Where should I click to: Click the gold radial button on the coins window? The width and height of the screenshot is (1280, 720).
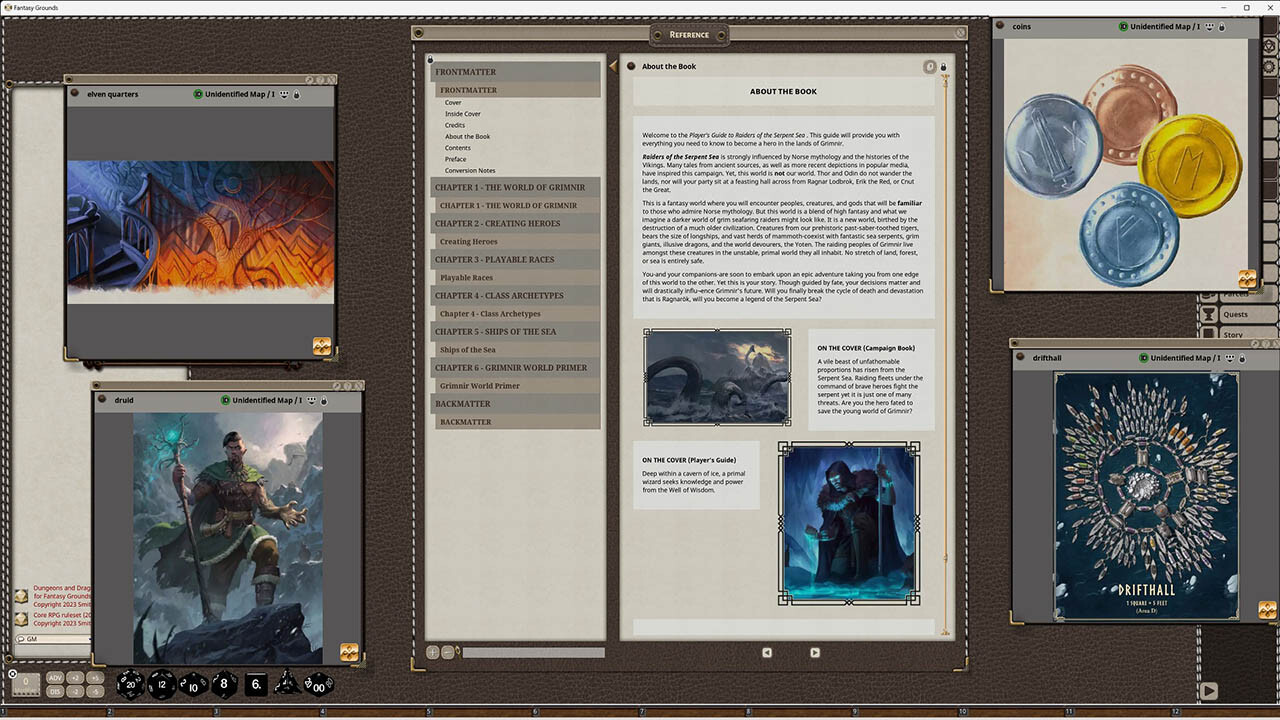(x=1246, y=281)
